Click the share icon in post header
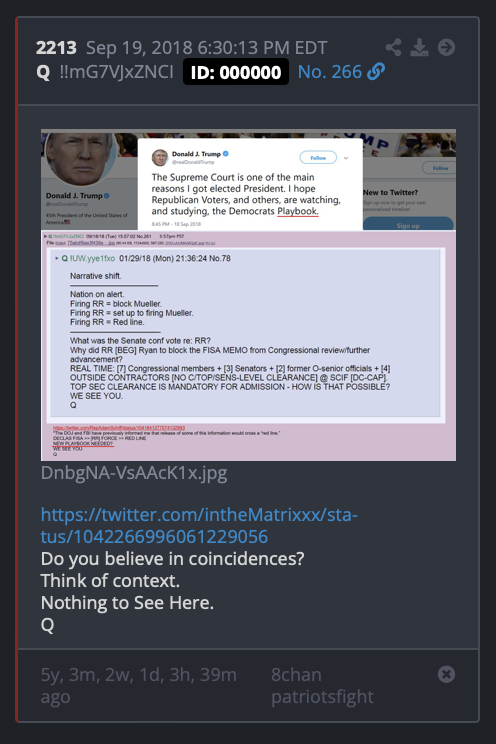The image size is (496, 744). pos(393,47)
